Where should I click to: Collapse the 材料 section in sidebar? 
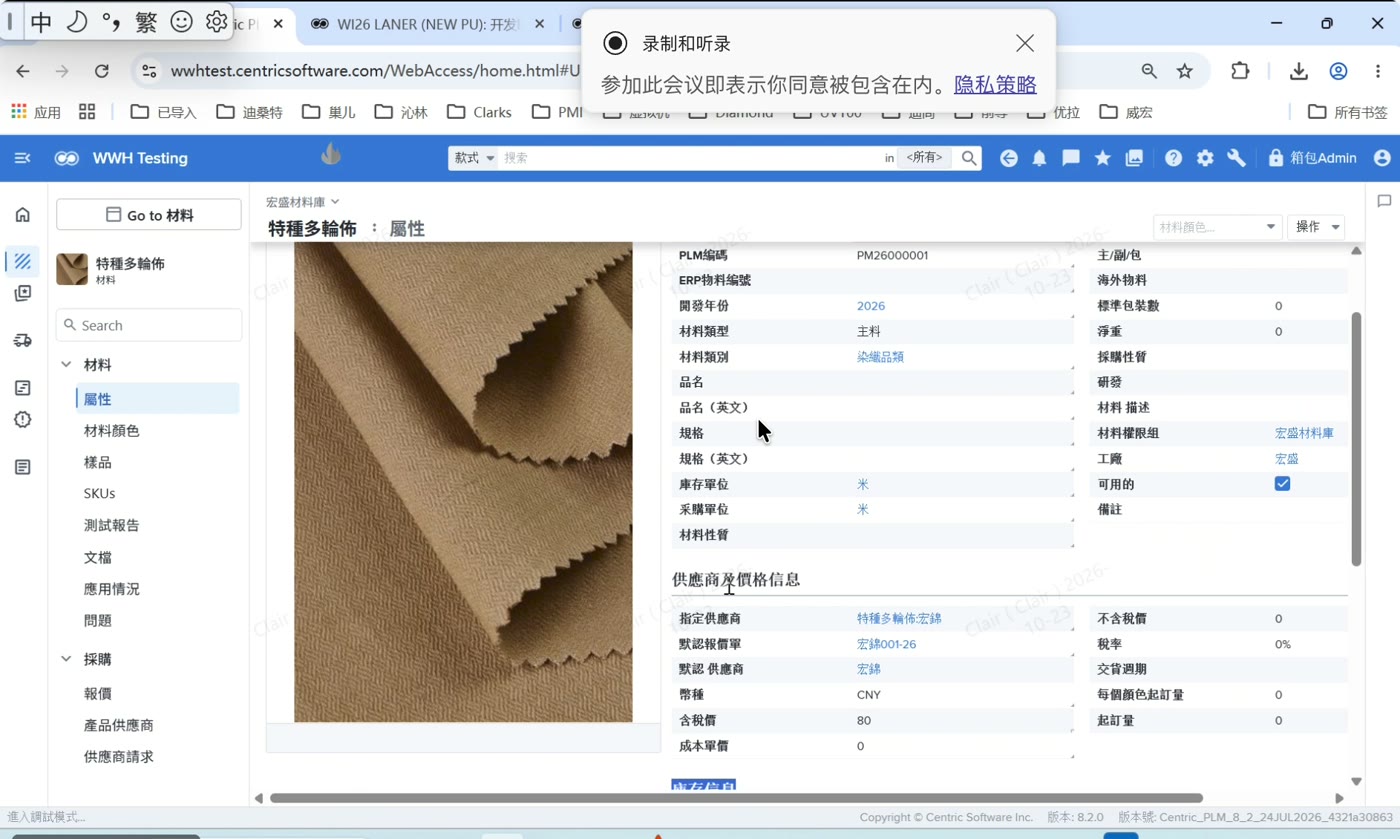click(x=66, y=365)
